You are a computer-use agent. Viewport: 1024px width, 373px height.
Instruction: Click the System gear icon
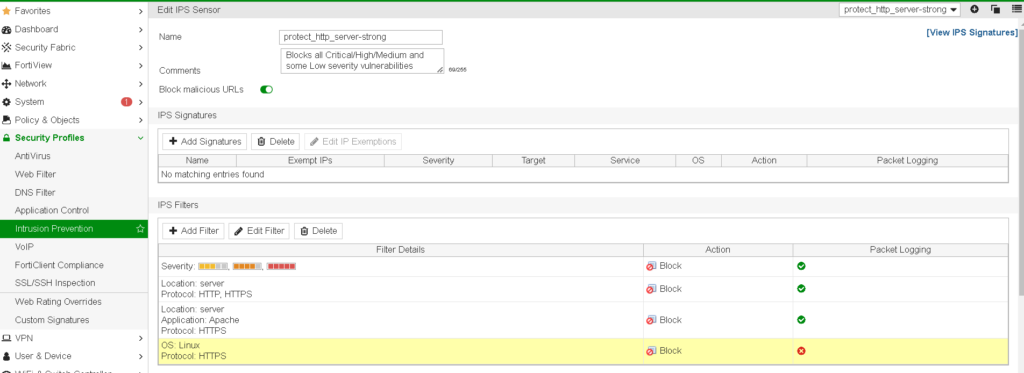tap(7, 102)
